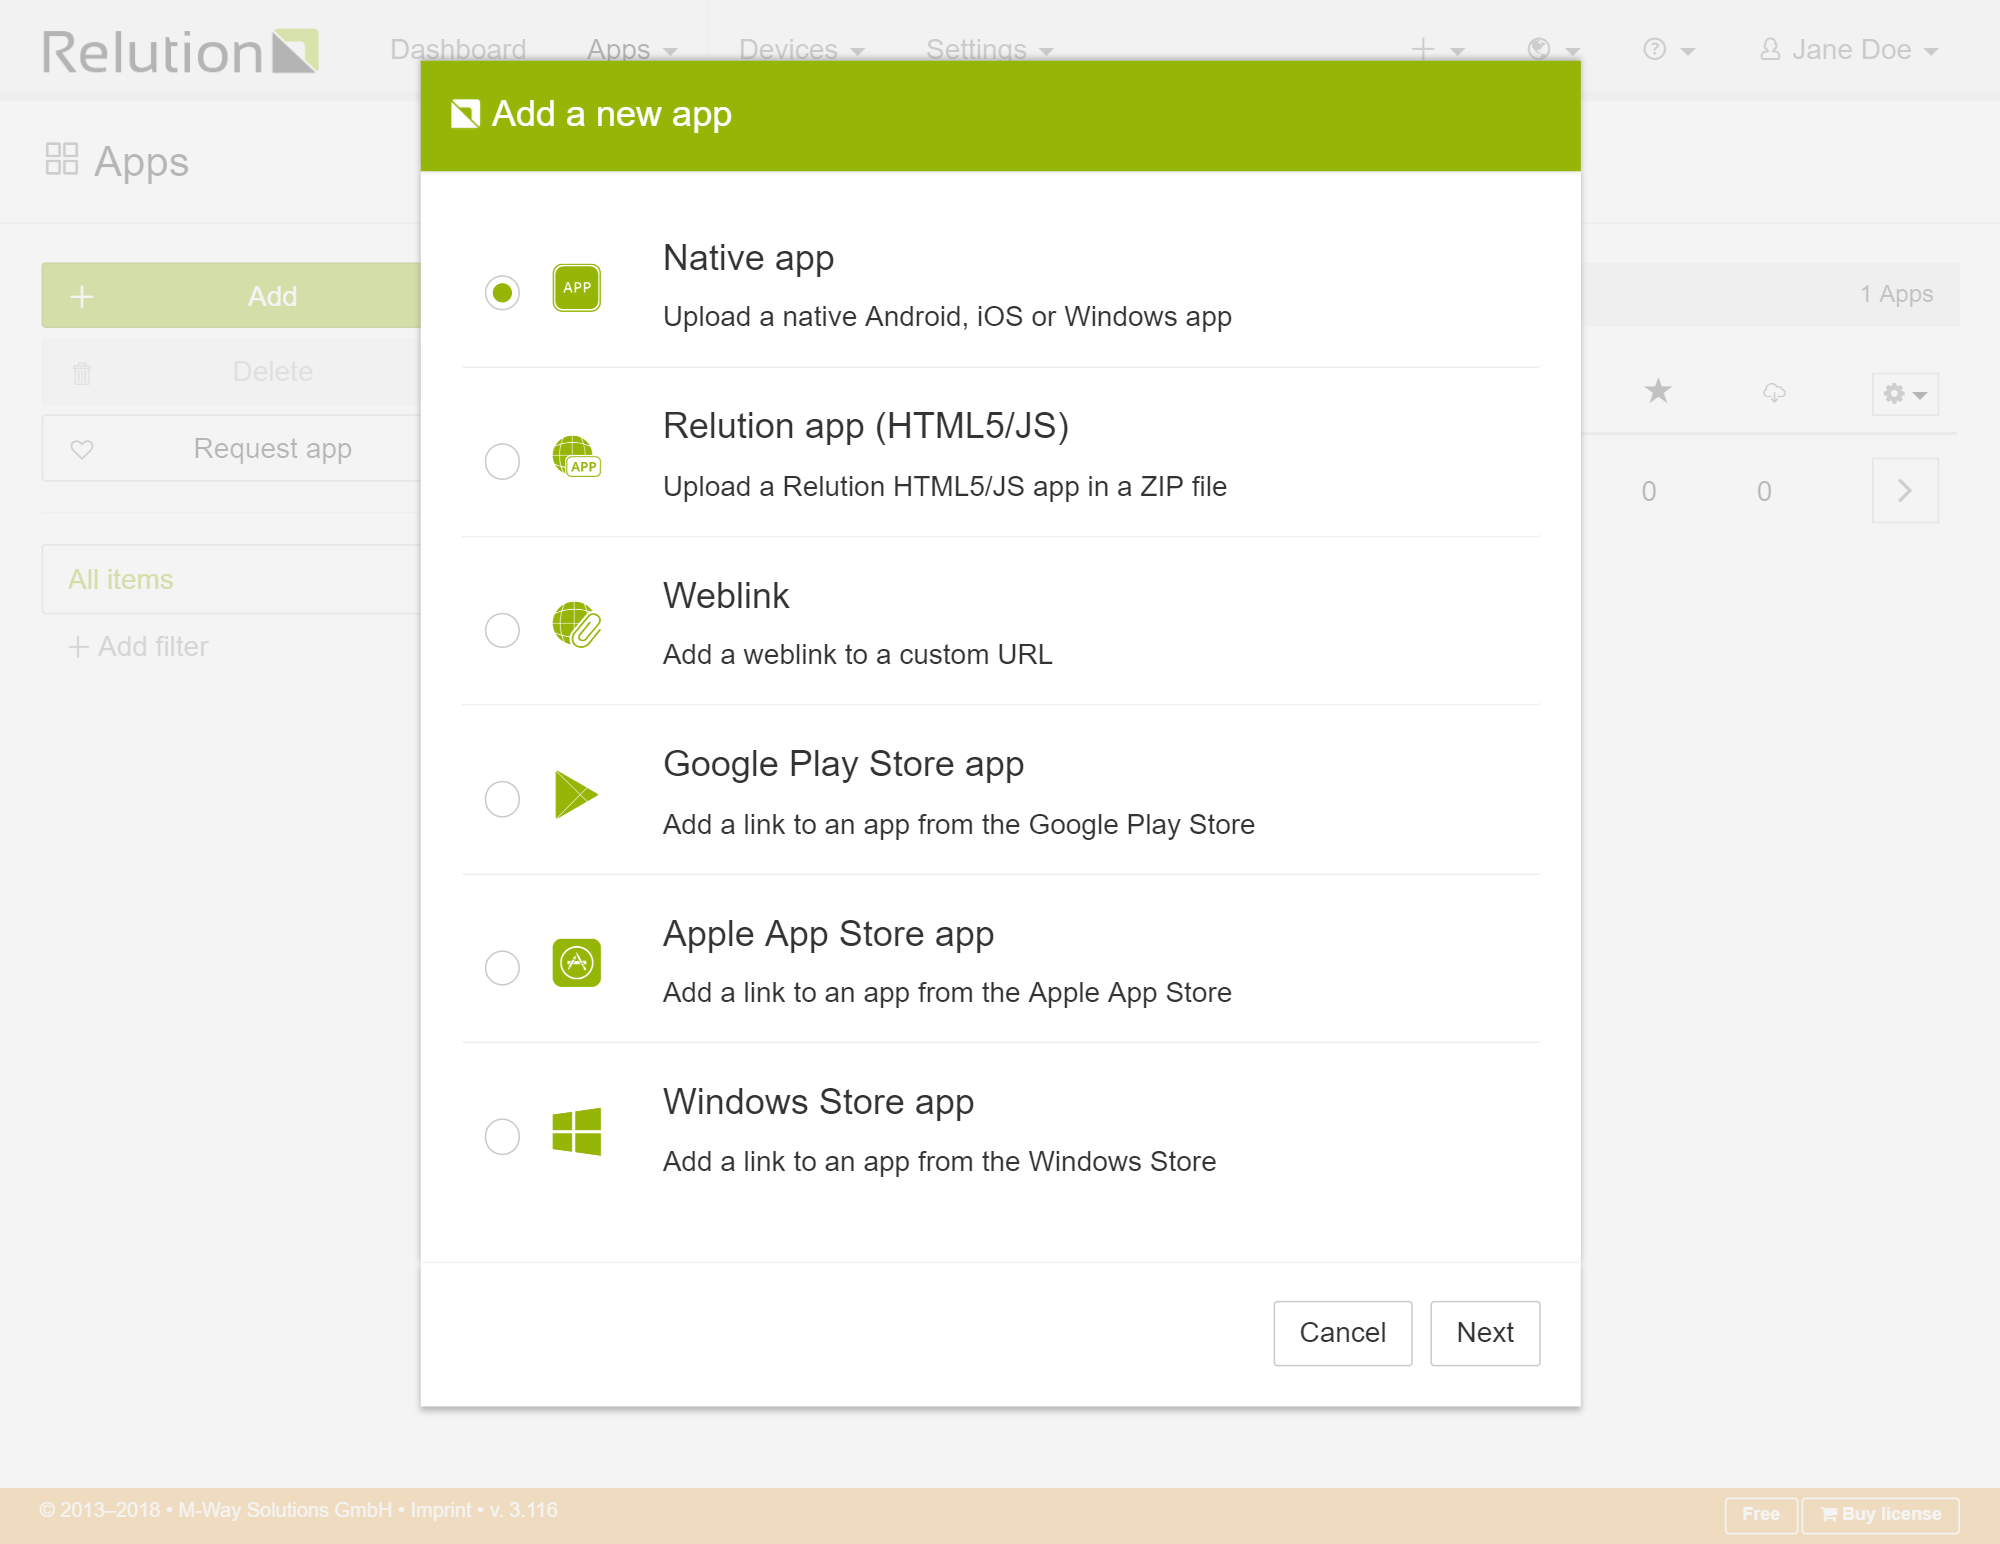Click the Relution app (HTML5/JS) title
Viewport: 2000px width, 1544px height.
(866, 426)
